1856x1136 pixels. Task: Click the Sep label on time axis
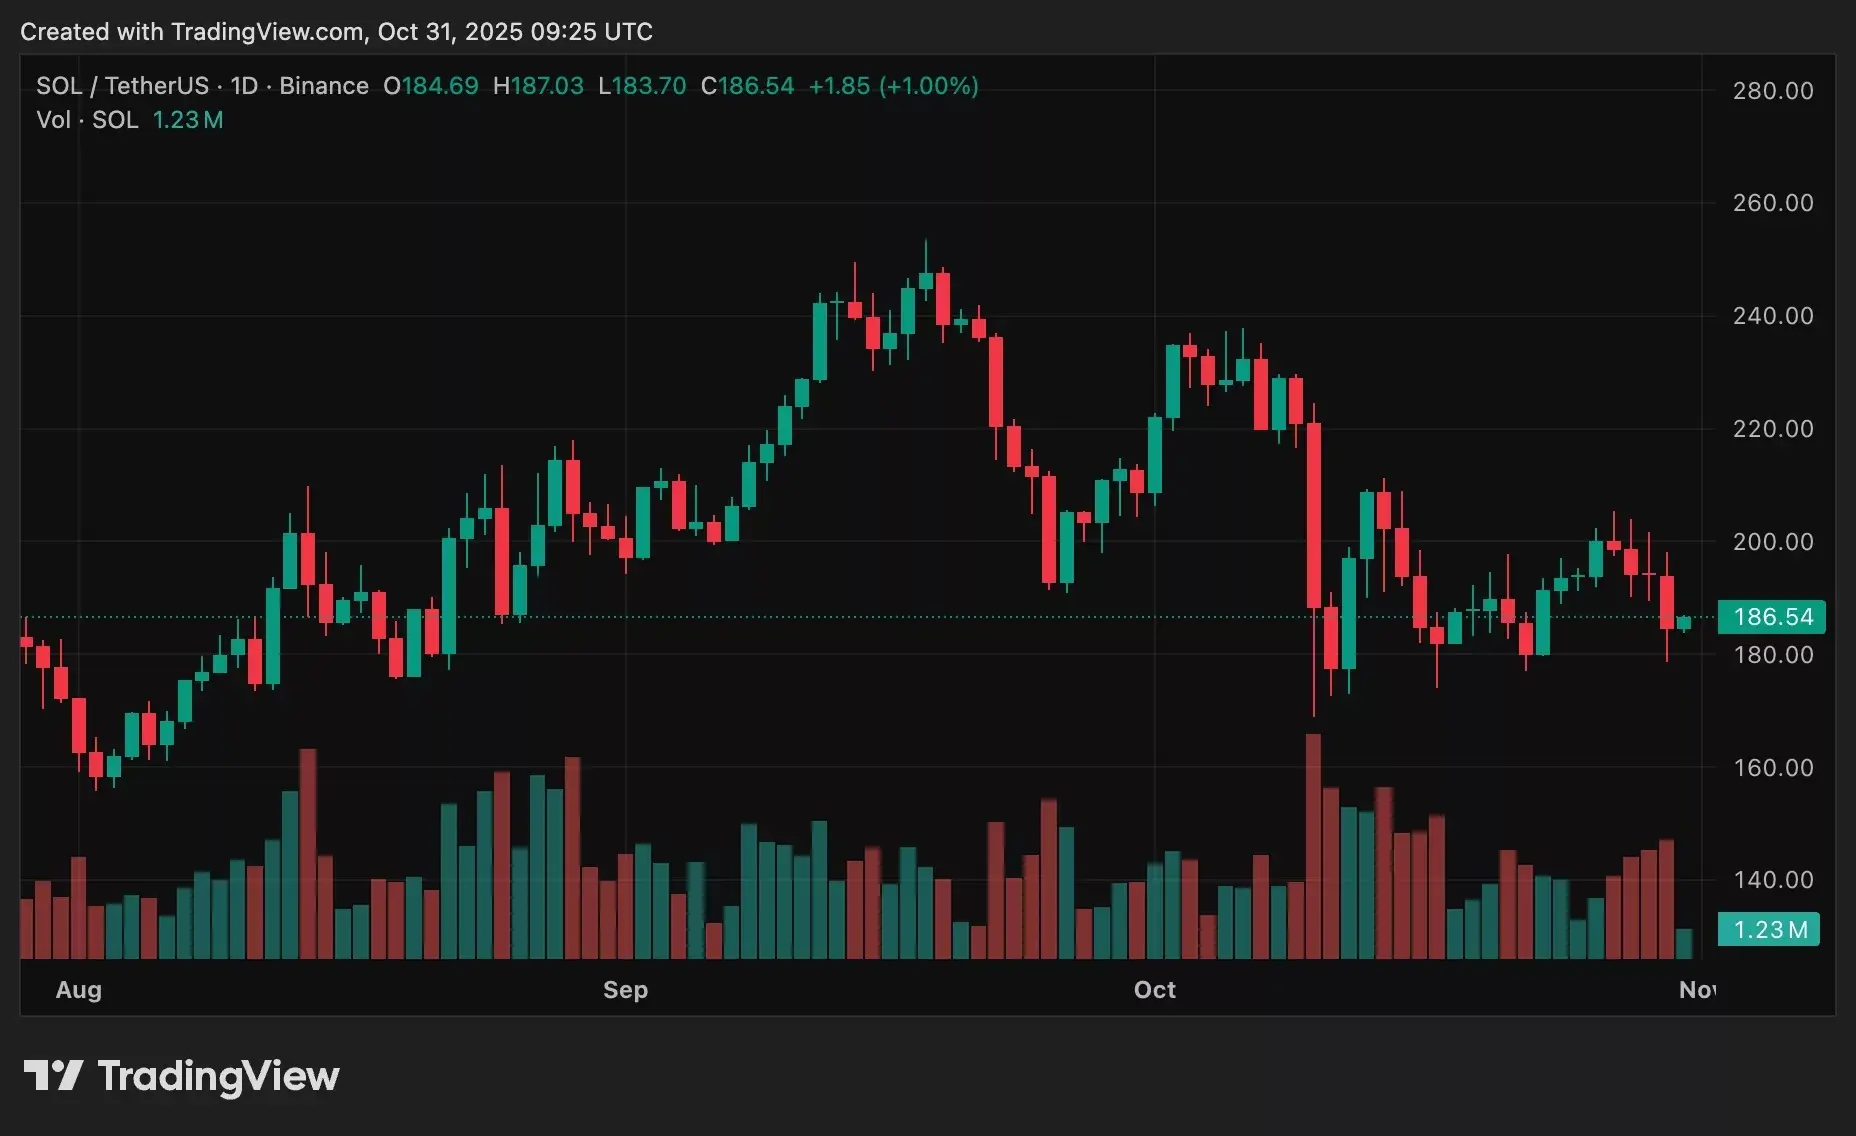pos(625,990)
